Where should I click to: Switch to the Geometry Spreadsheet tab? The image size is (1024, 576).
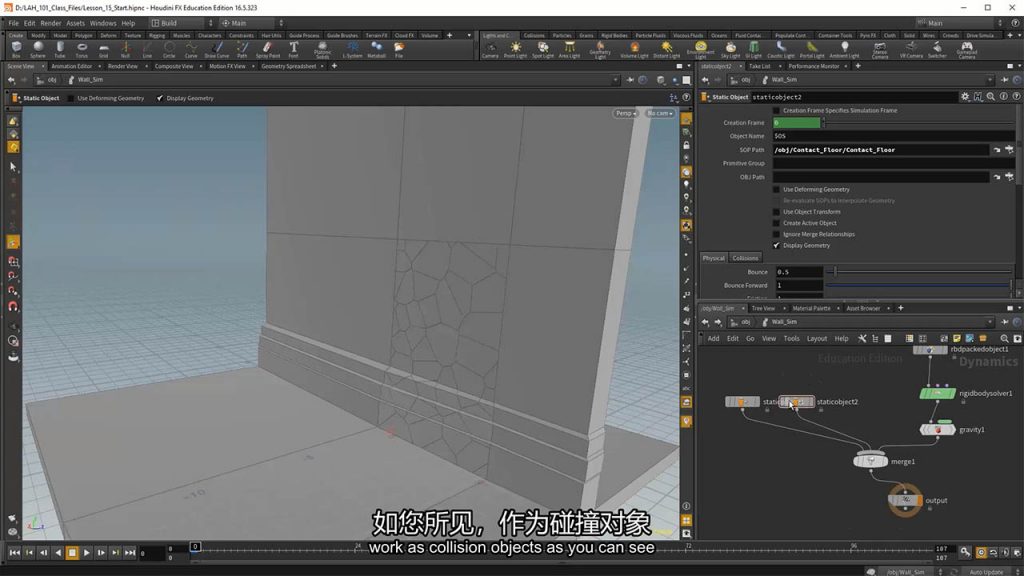coord(289,66)
